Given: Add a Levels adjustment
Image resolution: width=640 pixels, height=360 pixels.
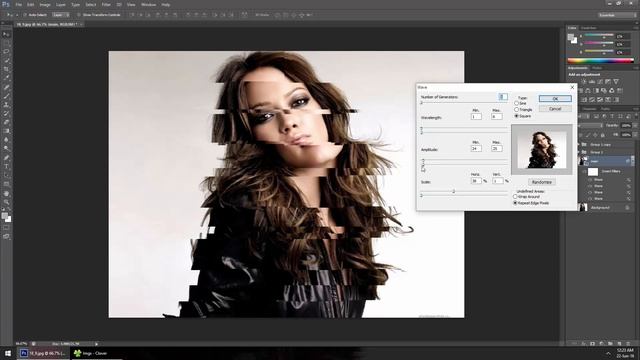Looking at the screenshot, I should coord(592,82).
